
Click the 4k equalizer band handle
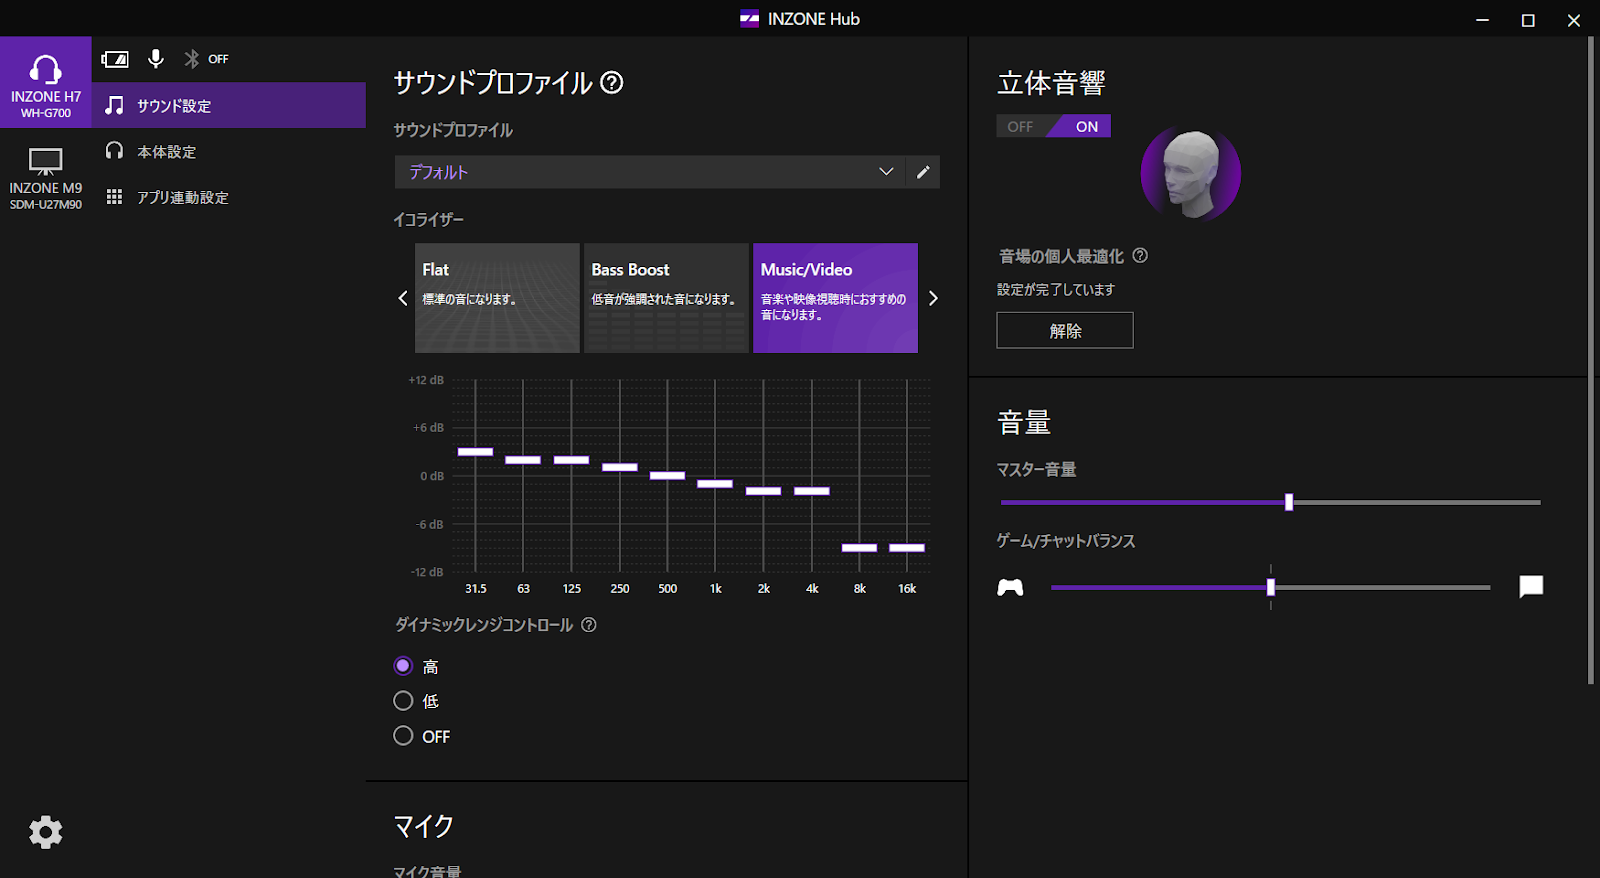pos(812,491)
